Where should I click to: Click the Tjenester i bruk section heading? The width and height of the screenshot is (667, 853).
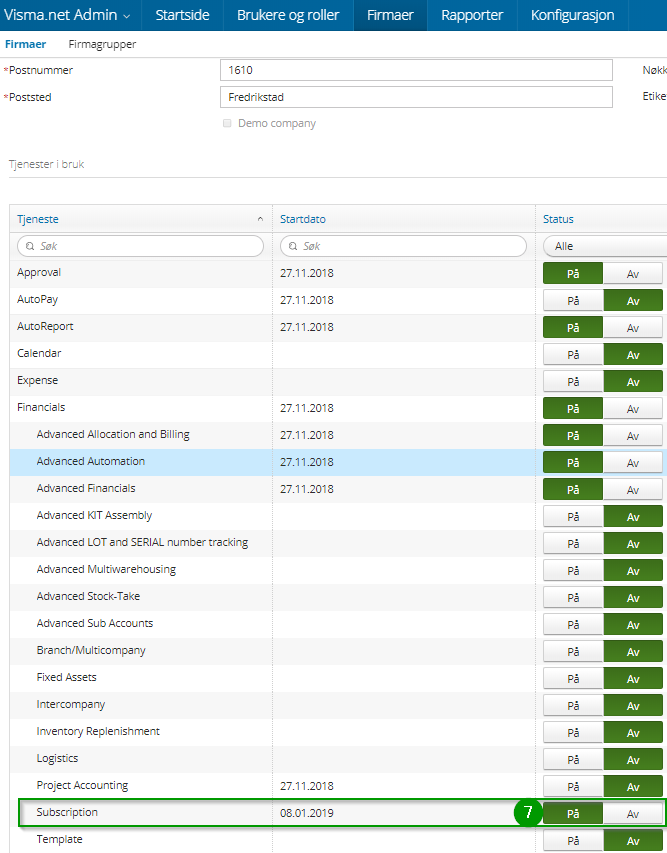point(46,164)
